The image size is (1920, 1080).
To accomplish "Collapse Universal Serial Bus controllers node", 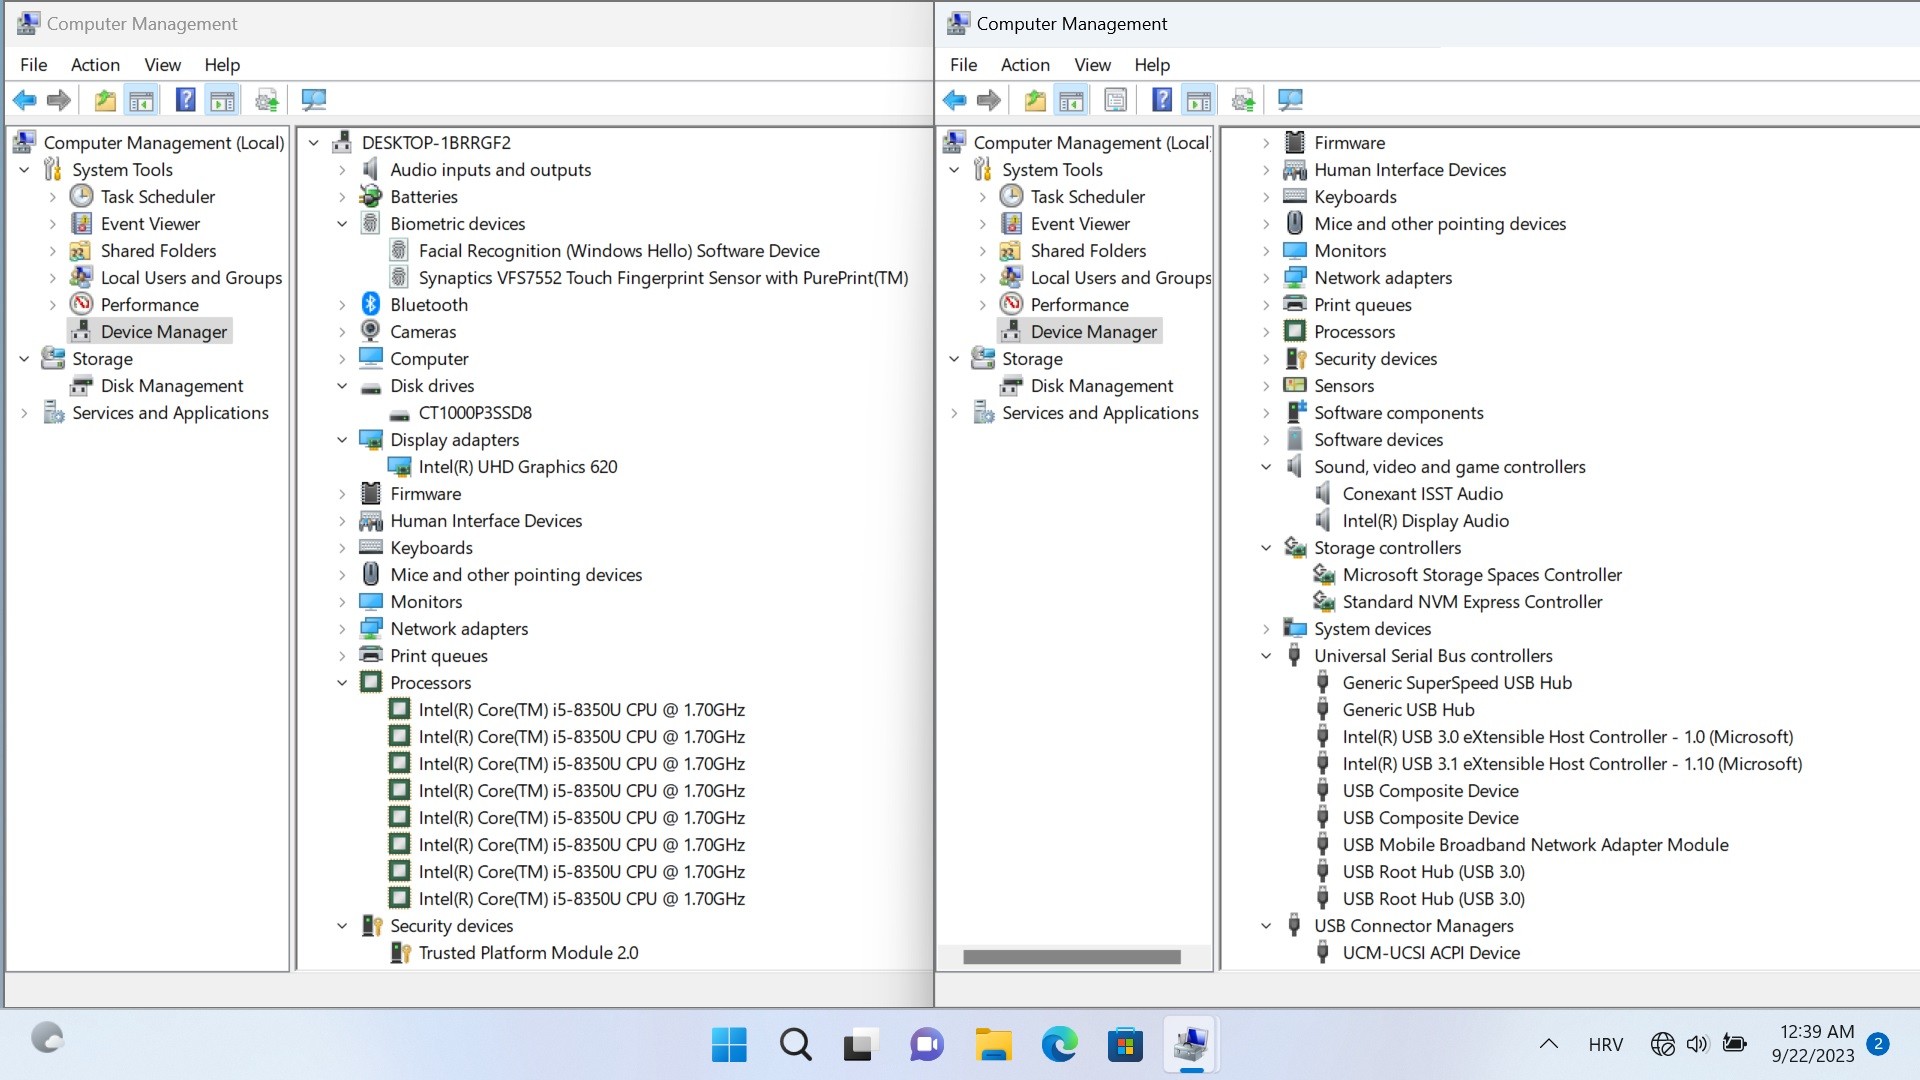I will point(1266,656).
